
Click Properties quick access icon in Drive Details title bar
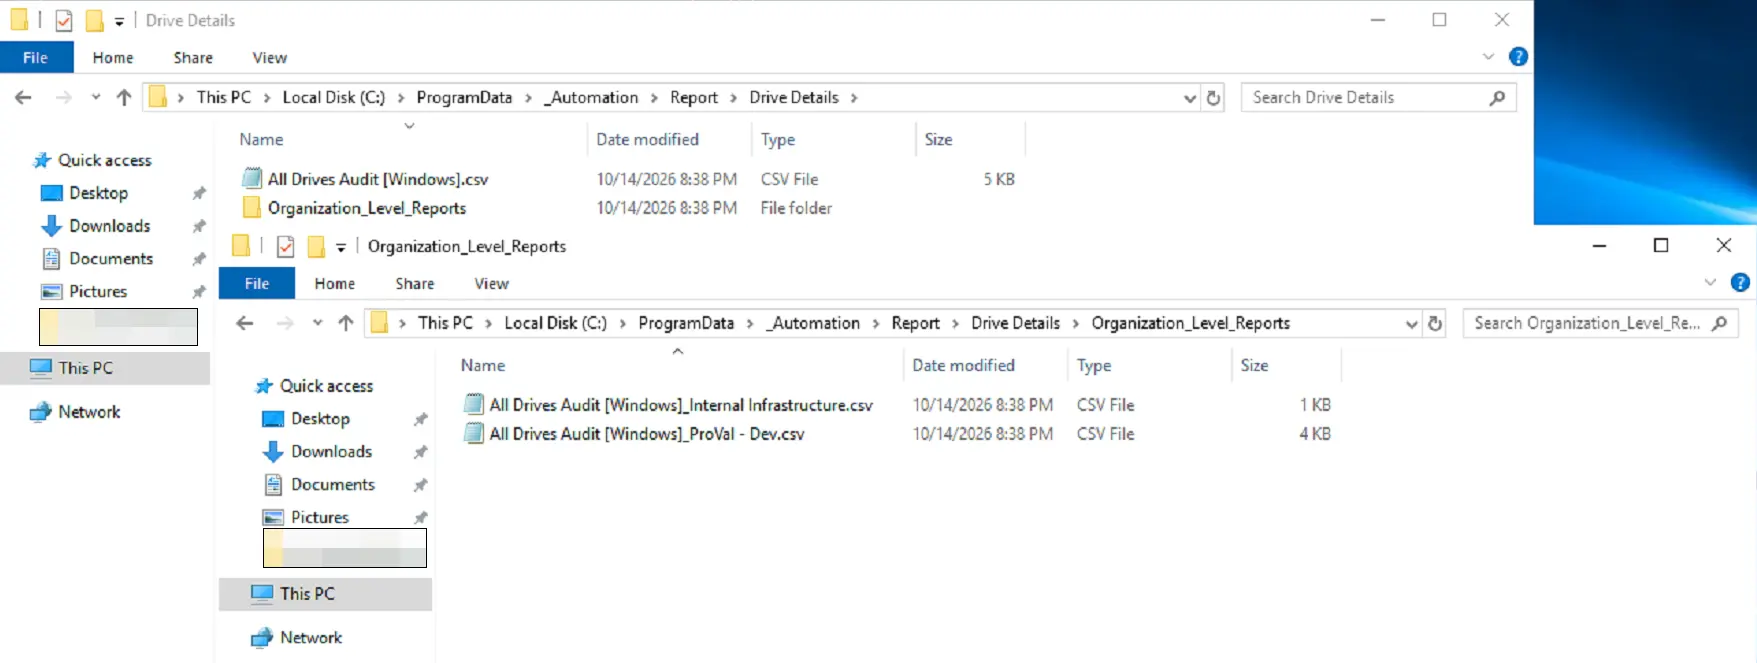coord(64,20)
